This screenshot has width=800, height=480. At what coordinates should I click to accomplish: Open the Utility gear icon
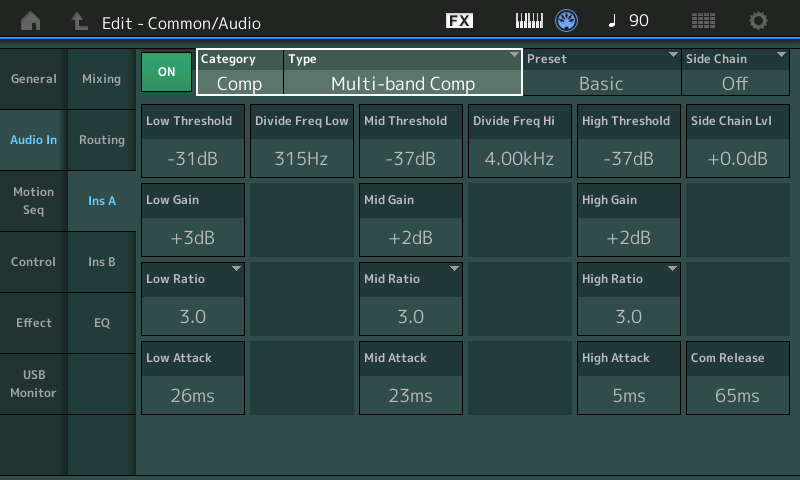[759, 21]
